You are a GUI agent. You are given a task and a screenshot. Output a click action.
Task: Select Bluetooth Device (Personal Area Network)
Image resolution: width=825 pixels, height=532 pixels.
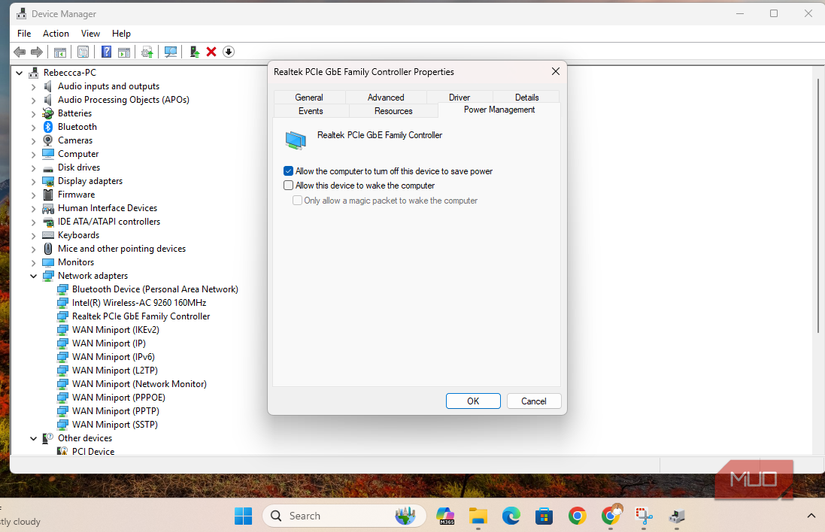(155, 289)
